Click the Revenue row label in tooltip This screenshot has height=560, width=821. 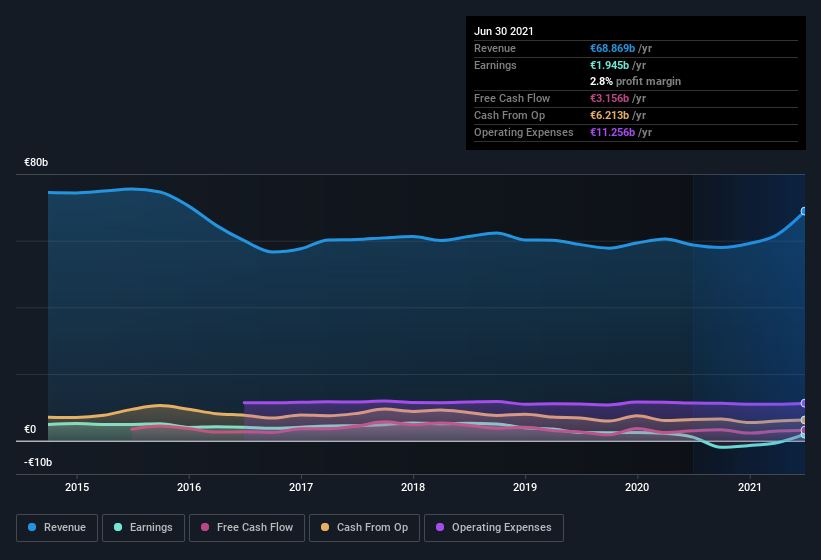click(x=495, y=48)
